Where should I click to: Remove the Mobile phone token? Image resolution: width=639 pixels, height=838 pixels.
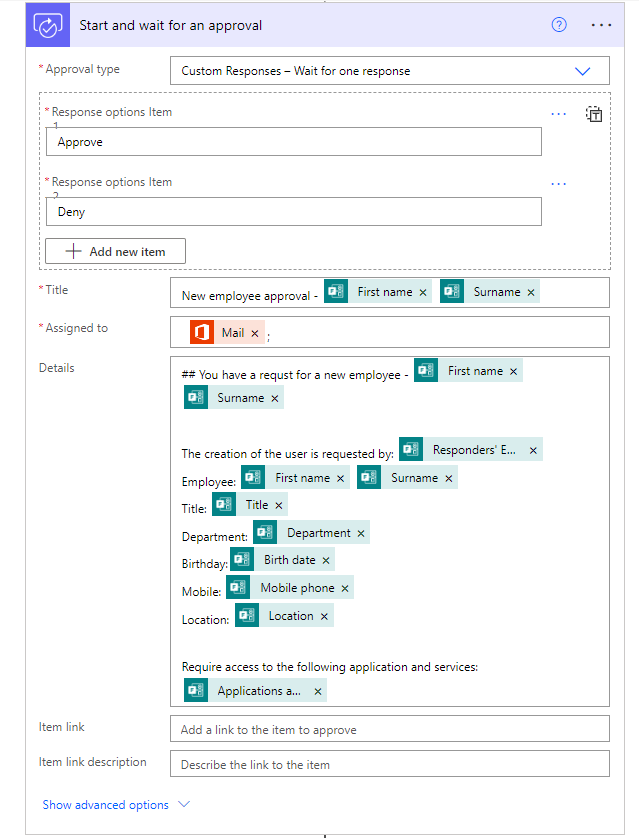[345, 588]
